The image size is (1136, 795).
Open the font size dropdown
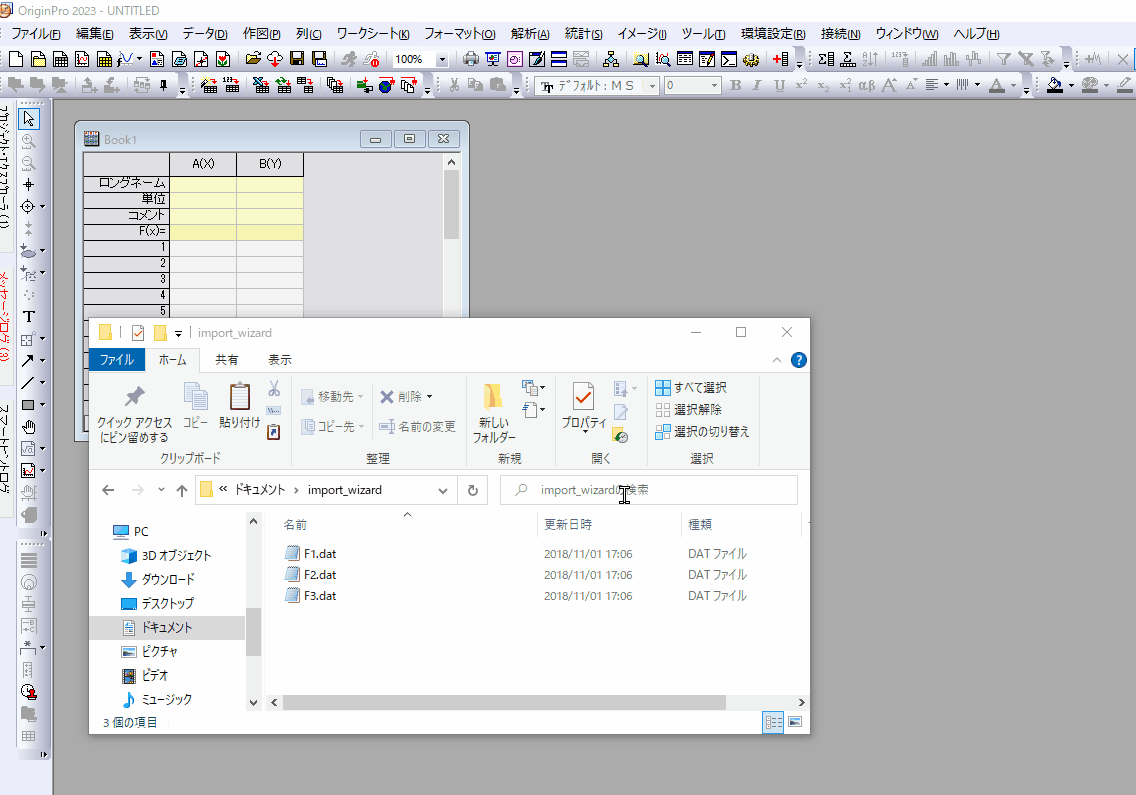[714, 86]
